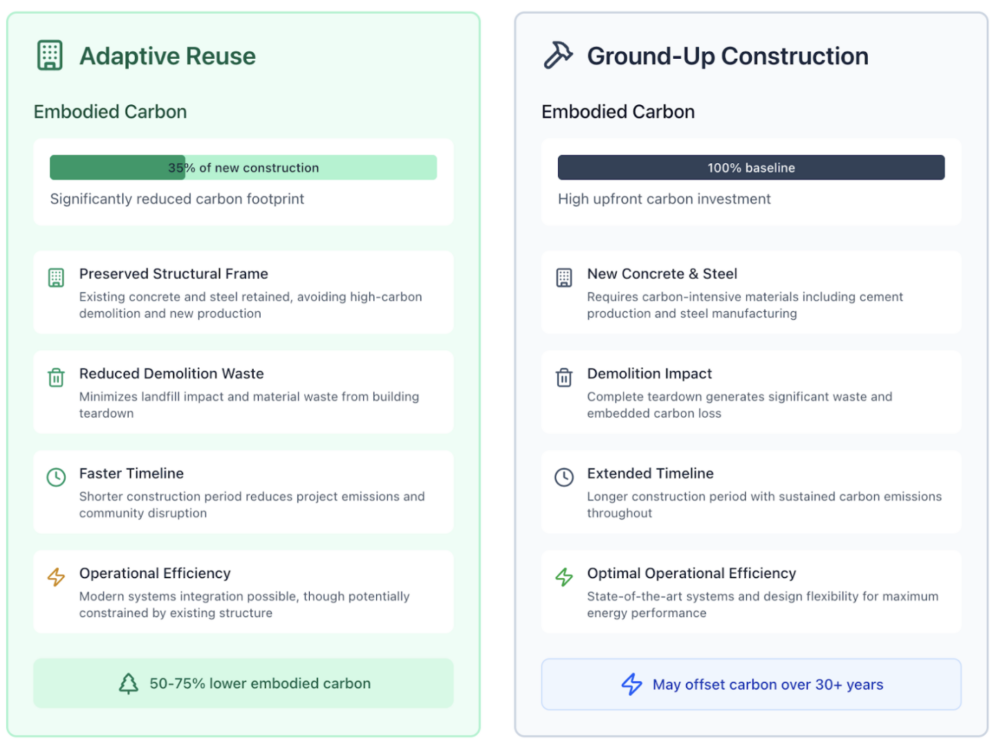The height and width of the screenshot is (747, 1000).
Task: Click the 100% baseline progress bar
Action: pos(751,168)
